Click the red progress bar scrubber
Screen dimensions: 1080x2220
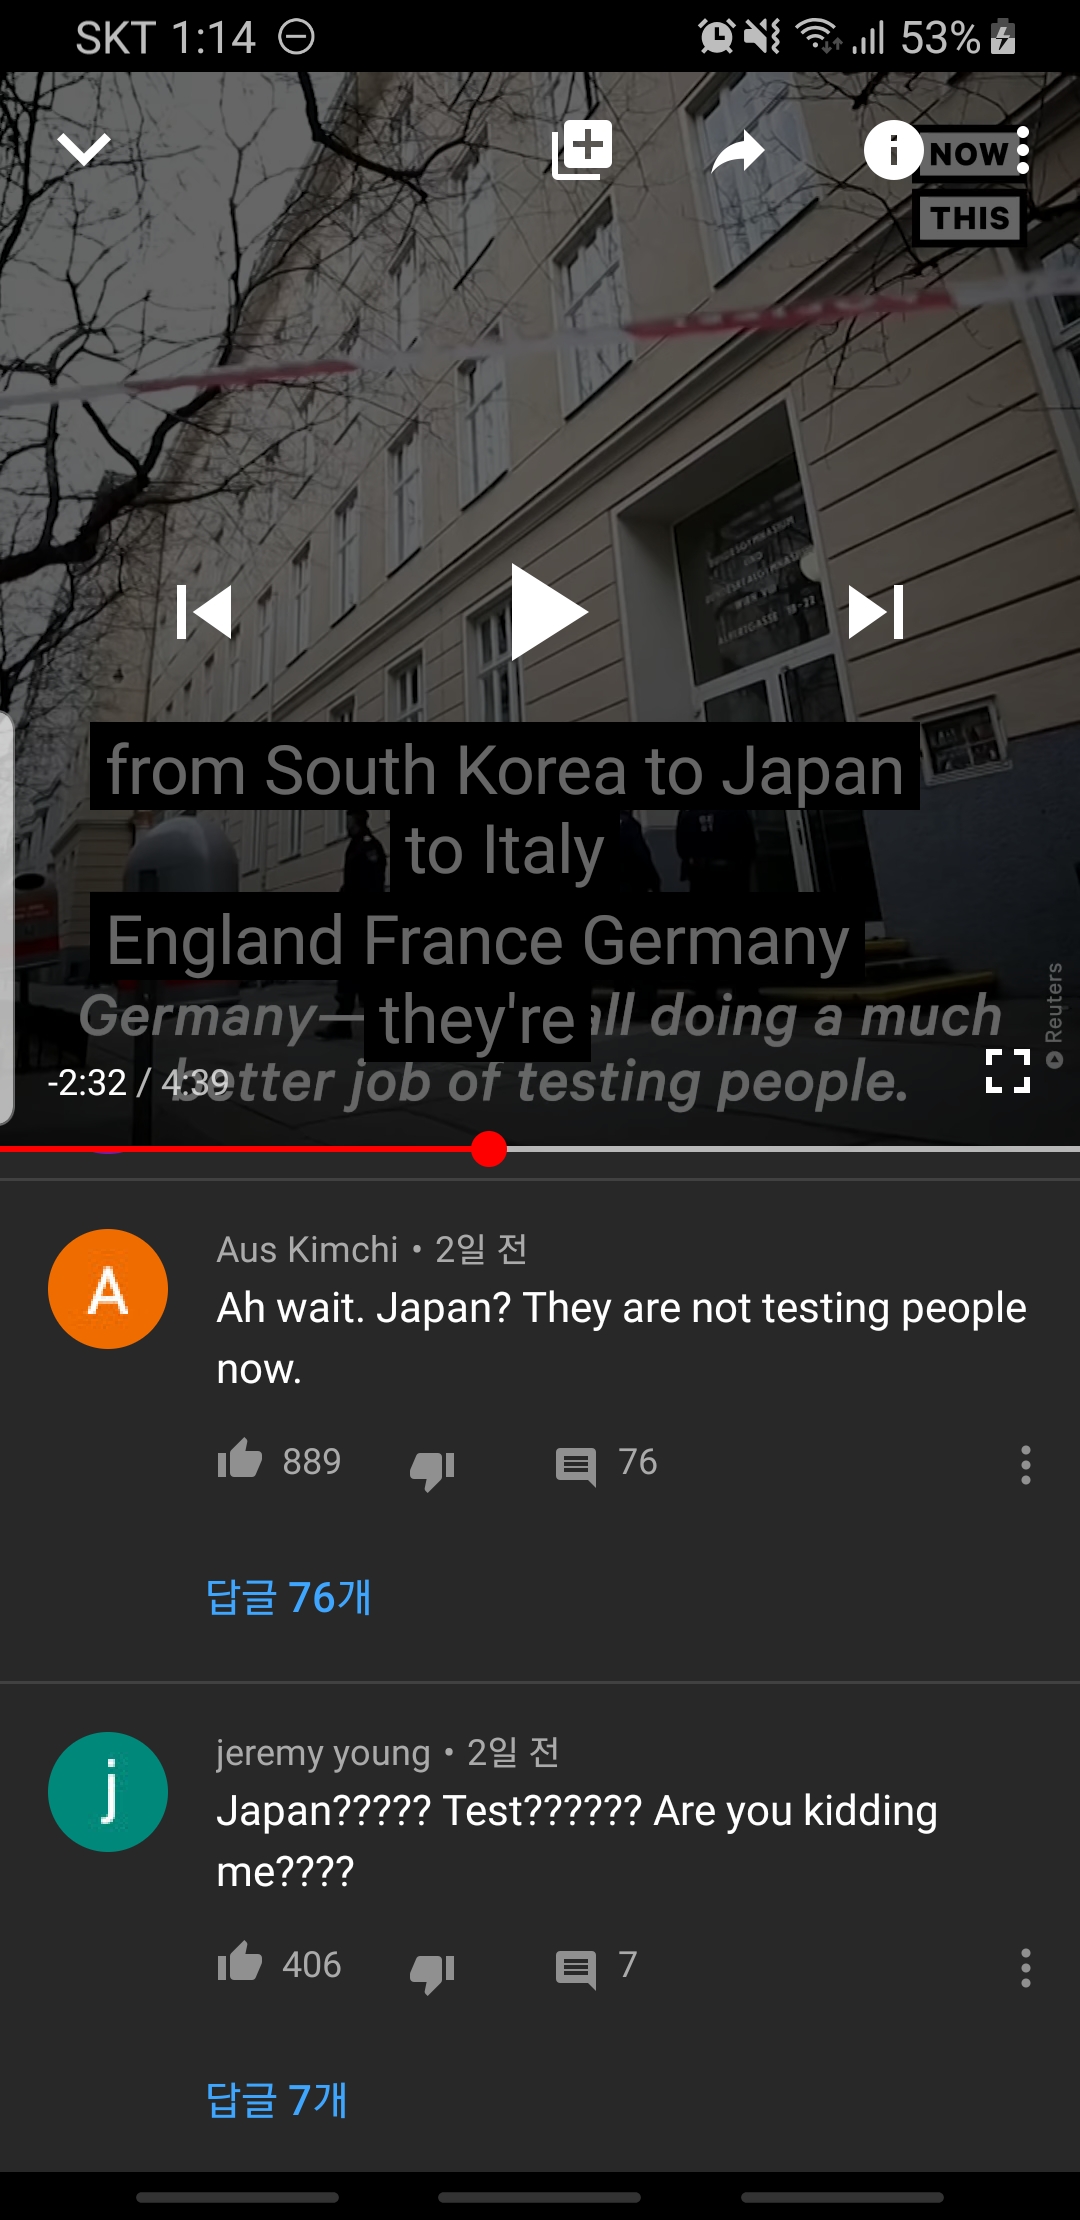point(489,1149)
